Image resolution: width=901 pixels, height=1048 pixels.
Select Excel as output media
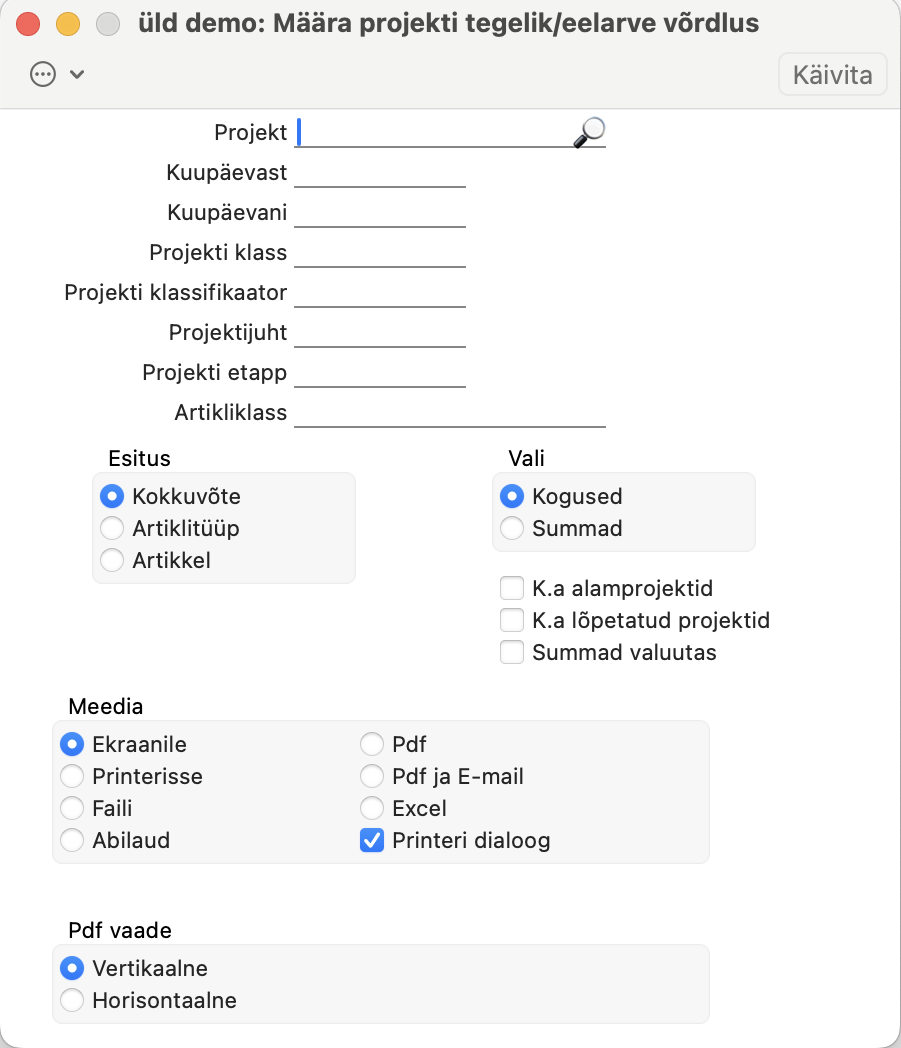click(372, 809)
